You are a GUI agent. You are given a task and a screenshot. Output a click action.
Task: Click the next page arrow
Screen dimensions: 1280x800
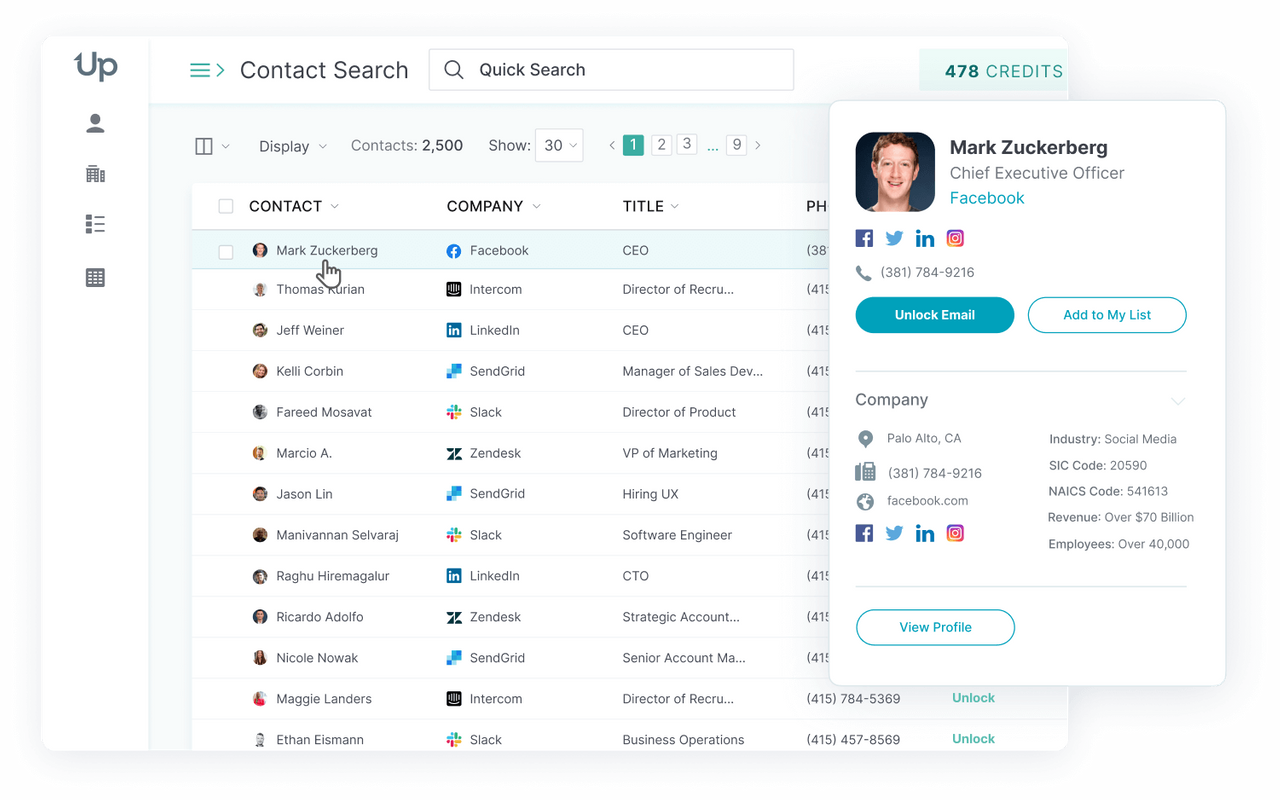758,146
